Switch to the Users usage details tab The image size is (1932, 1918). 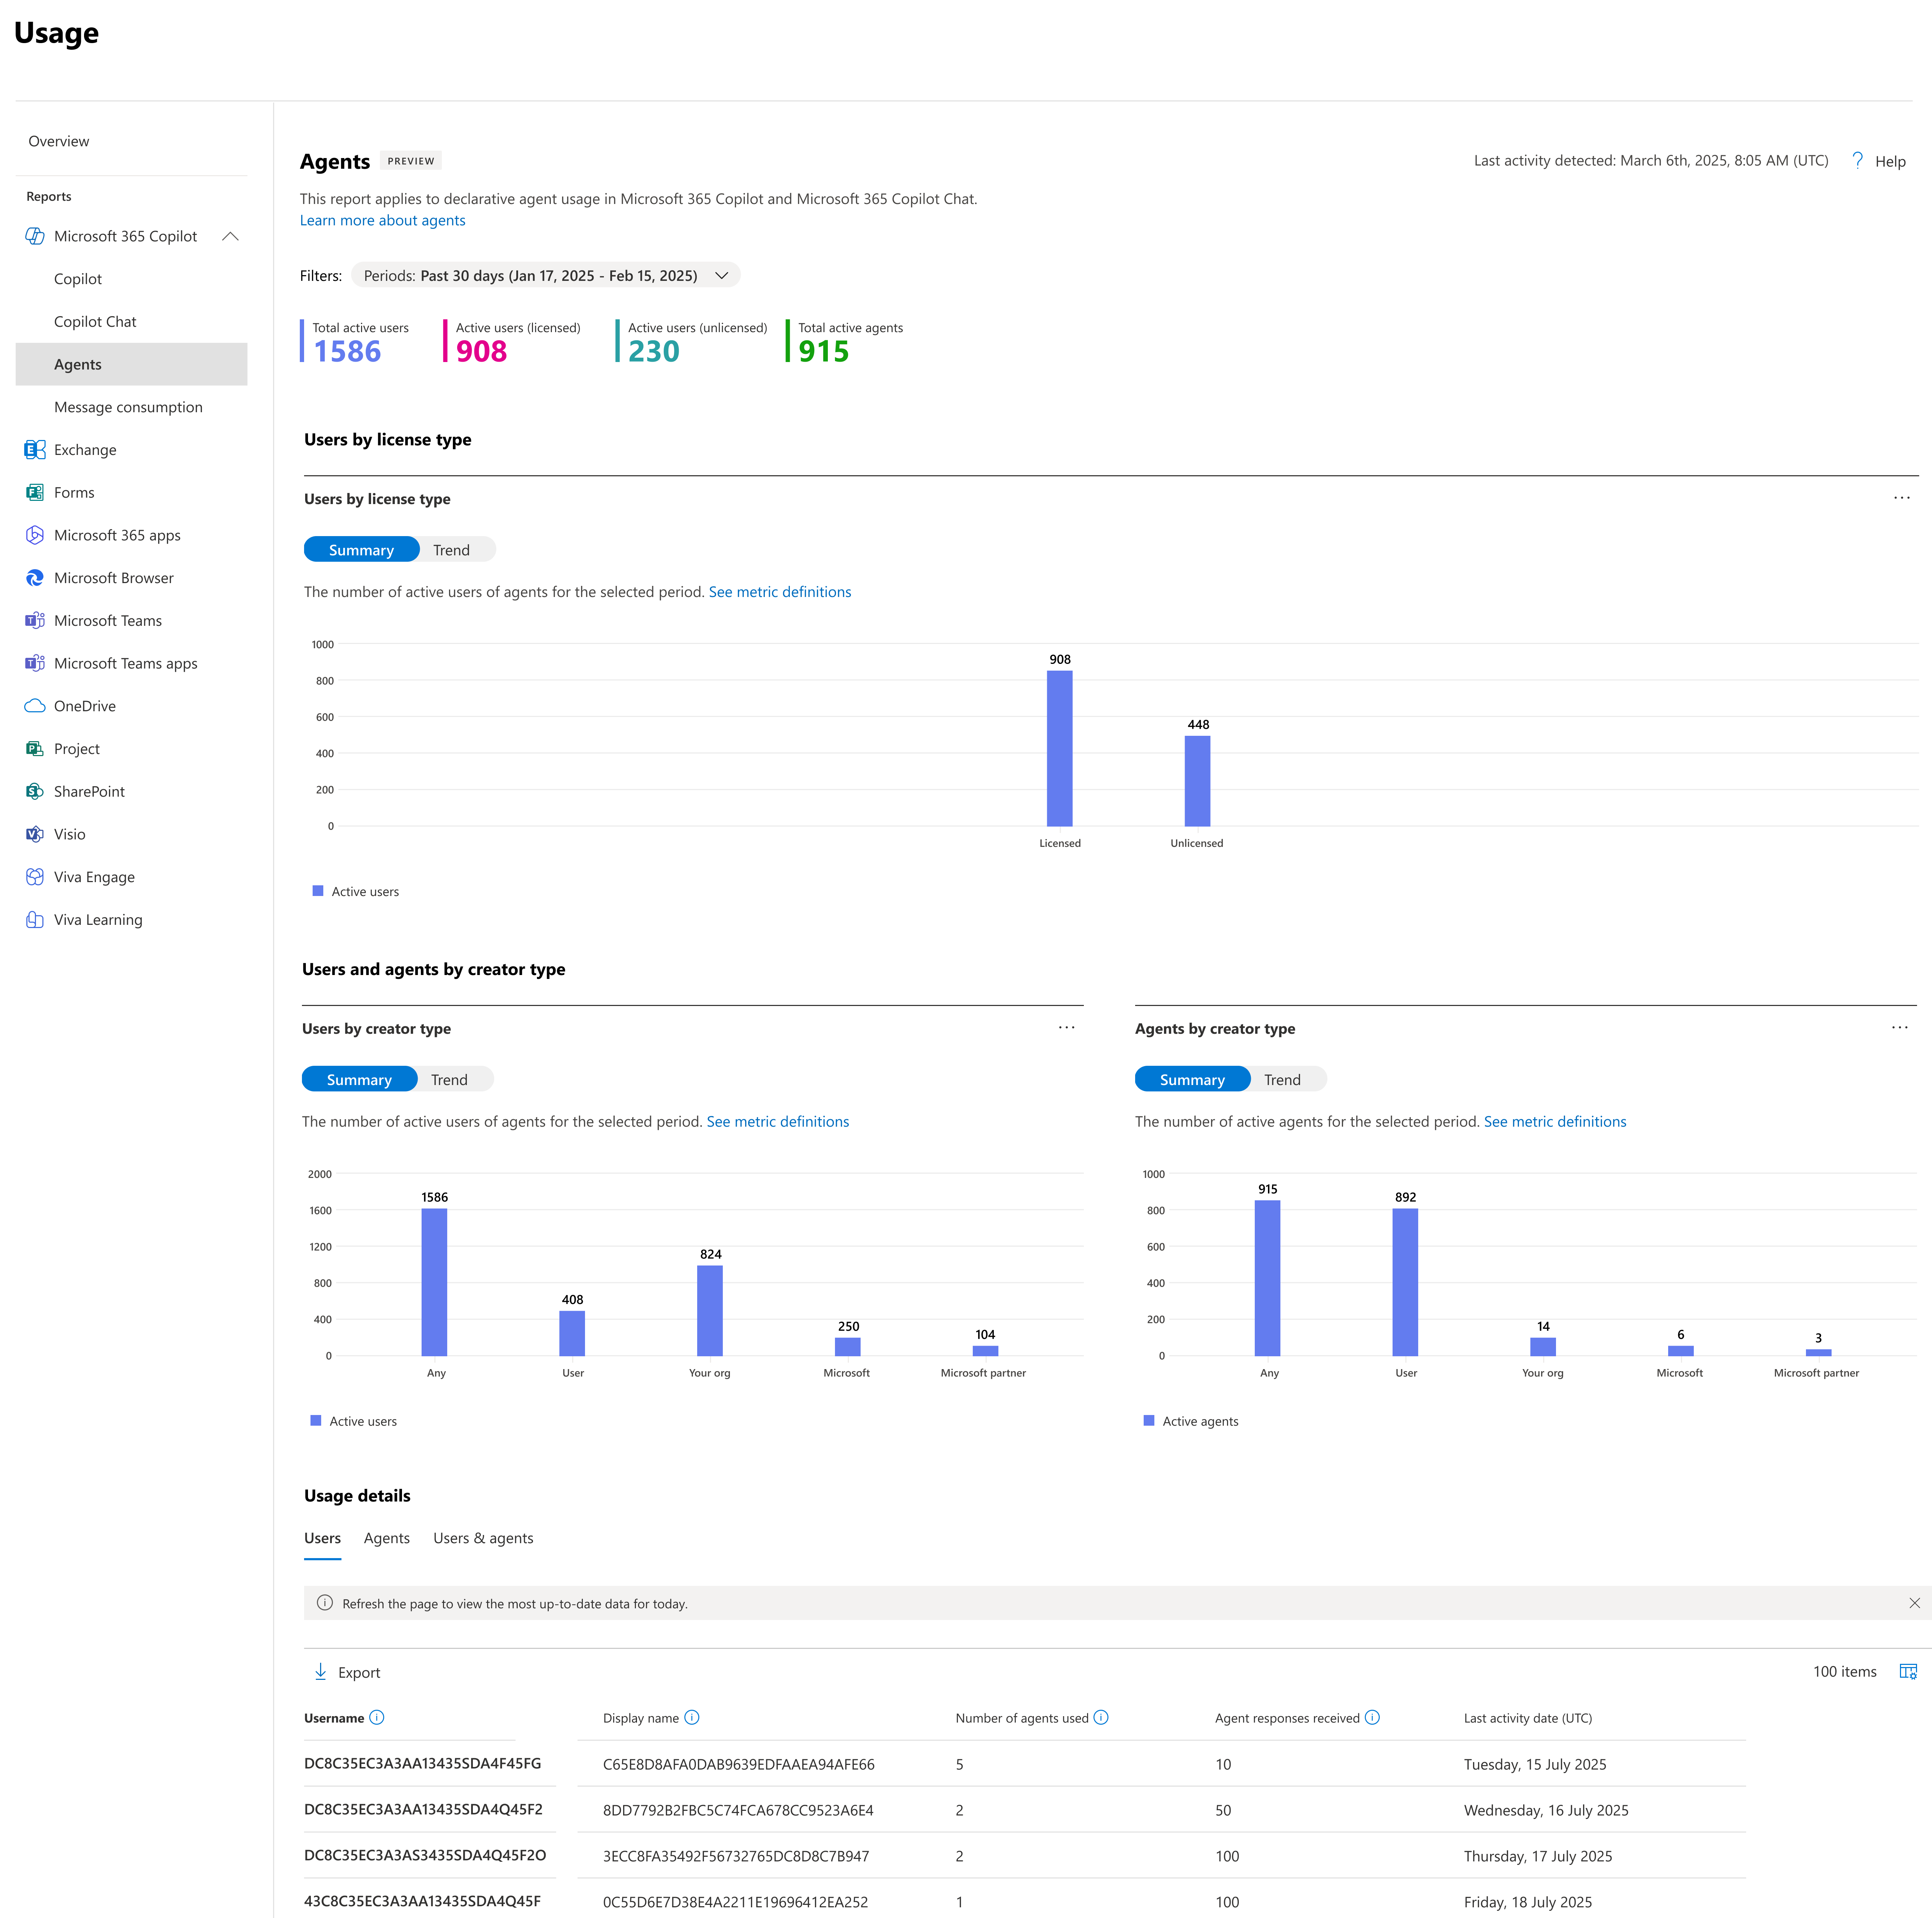pos(323,1539)
